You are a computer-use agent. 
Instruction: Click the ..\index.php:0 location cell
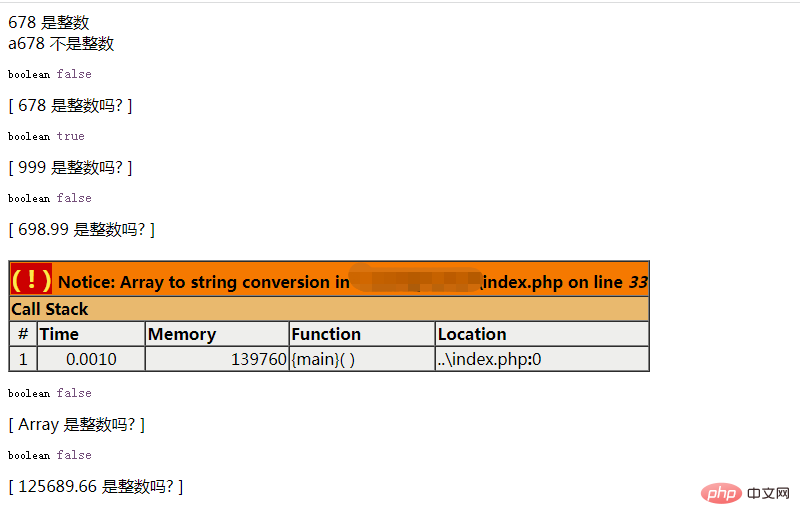pos(542,359)
